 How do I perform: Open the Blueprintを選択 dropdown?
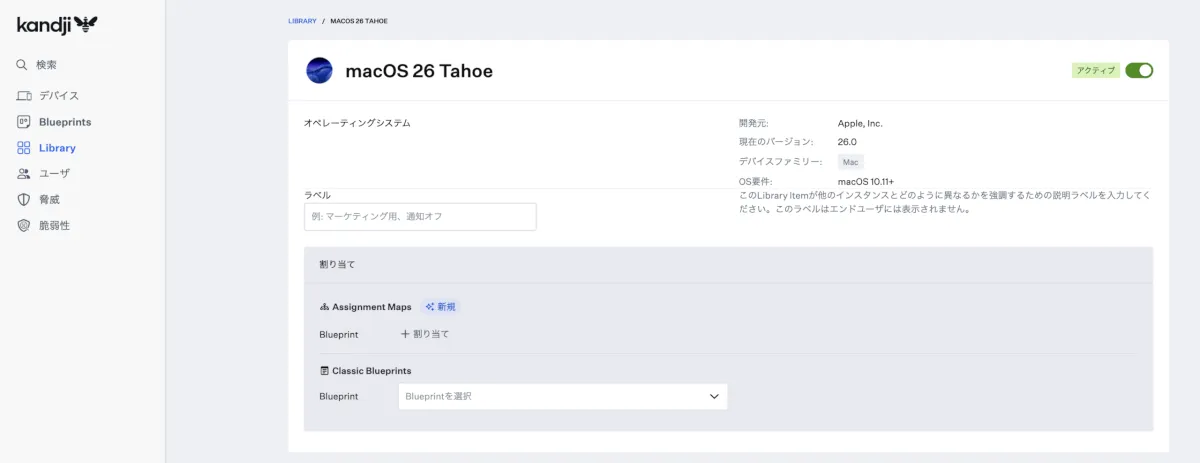coord(562,396)
